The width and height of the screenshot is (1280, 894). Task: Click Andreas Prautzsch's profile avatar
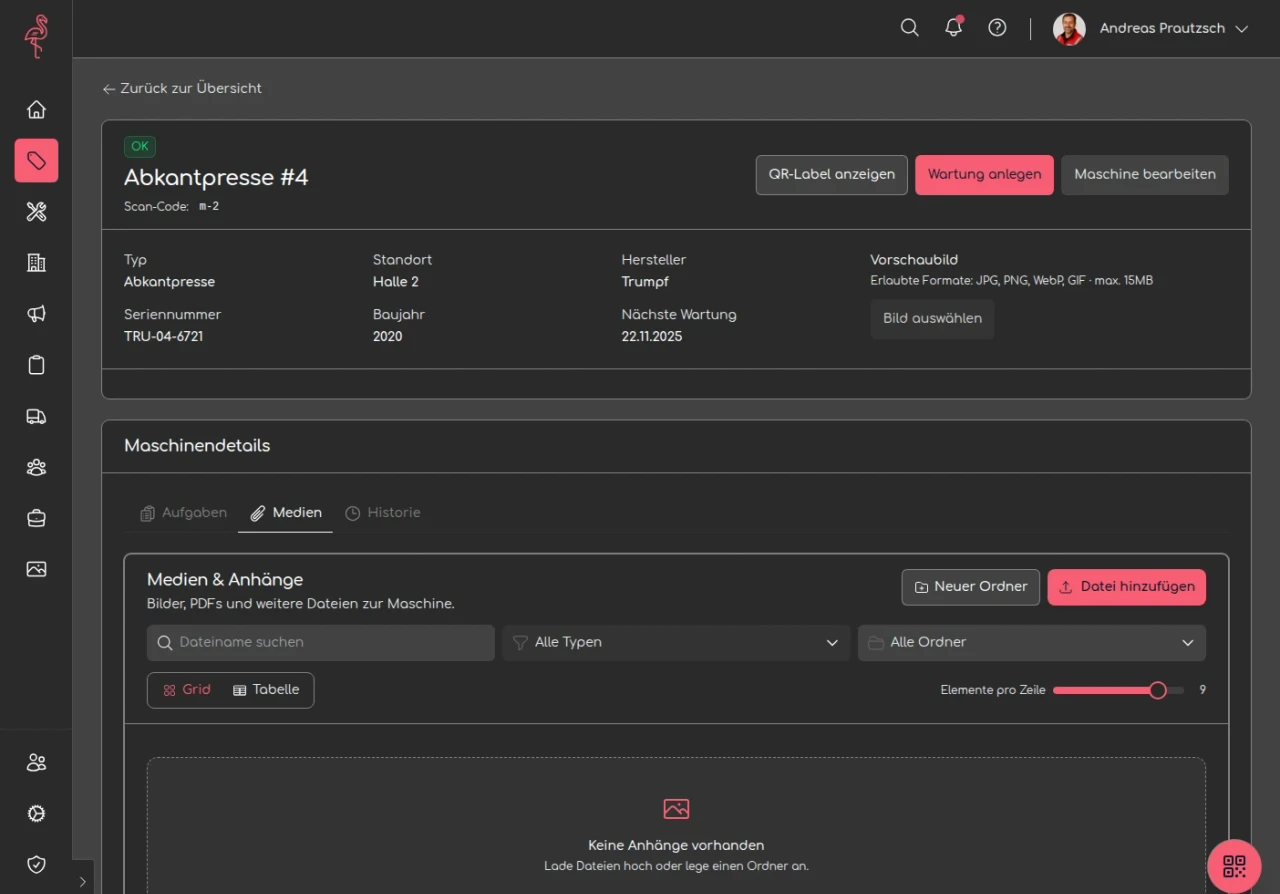1069,29
